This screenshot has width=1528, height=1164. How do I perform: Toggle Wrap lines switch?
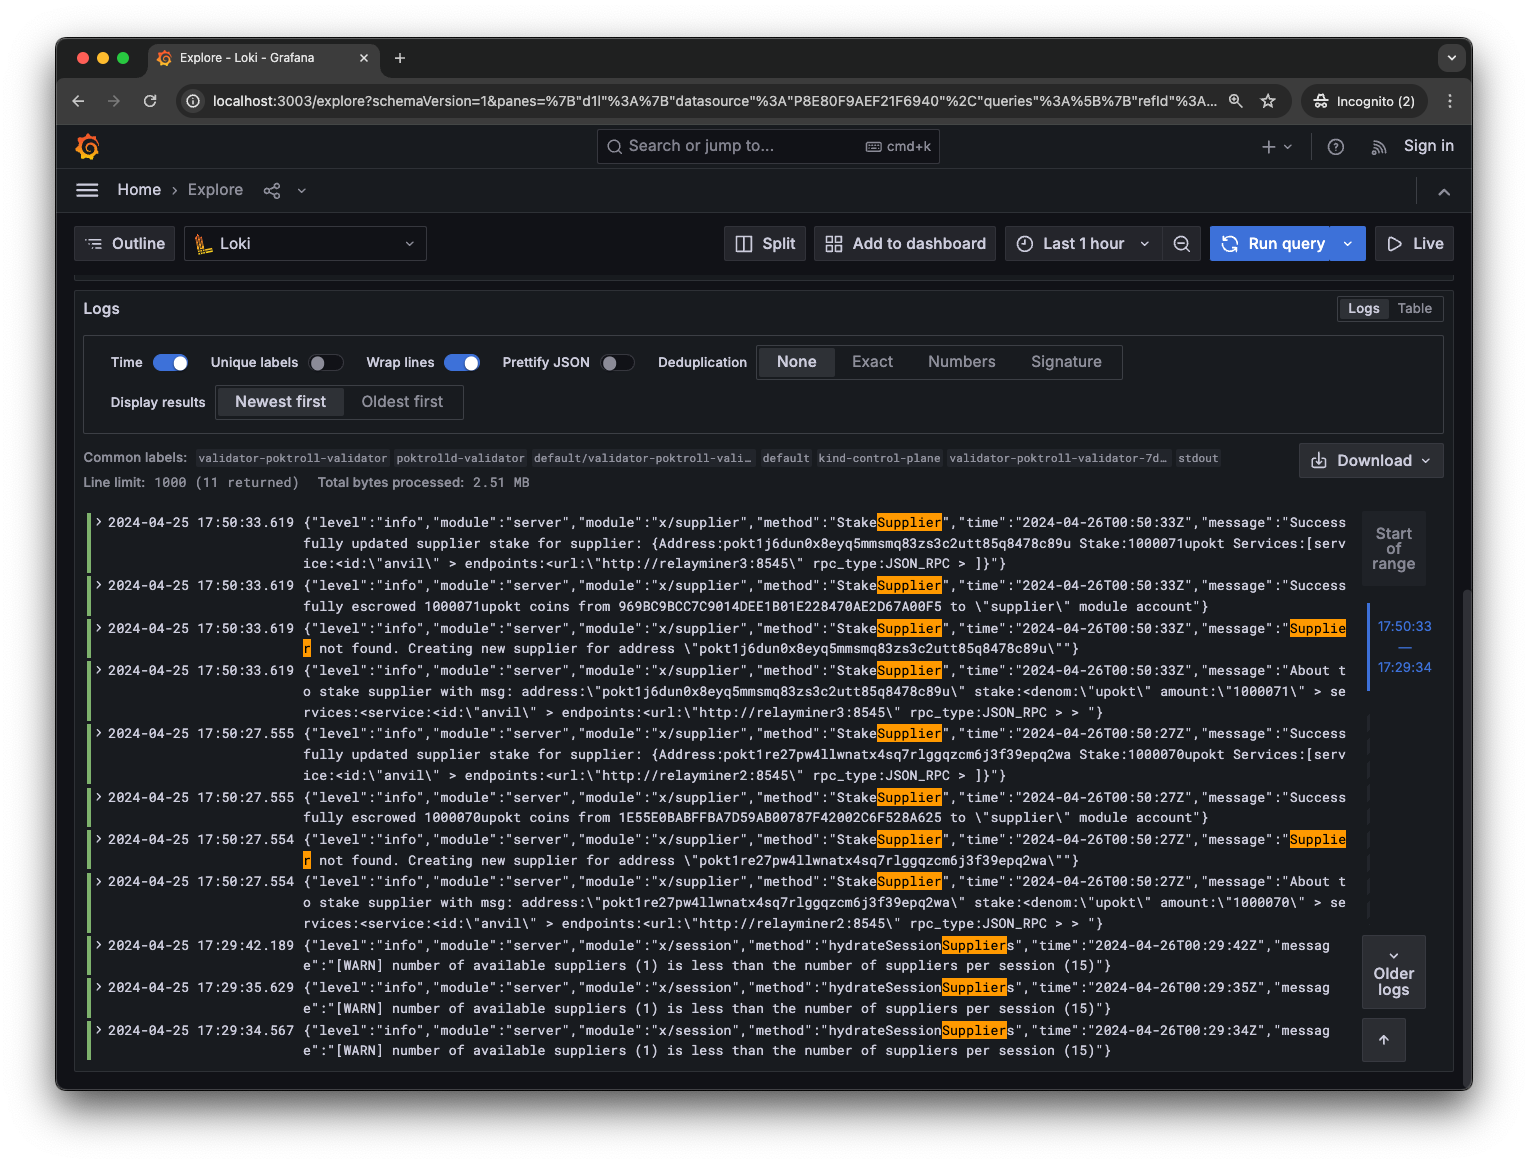(x=462, y=363)
